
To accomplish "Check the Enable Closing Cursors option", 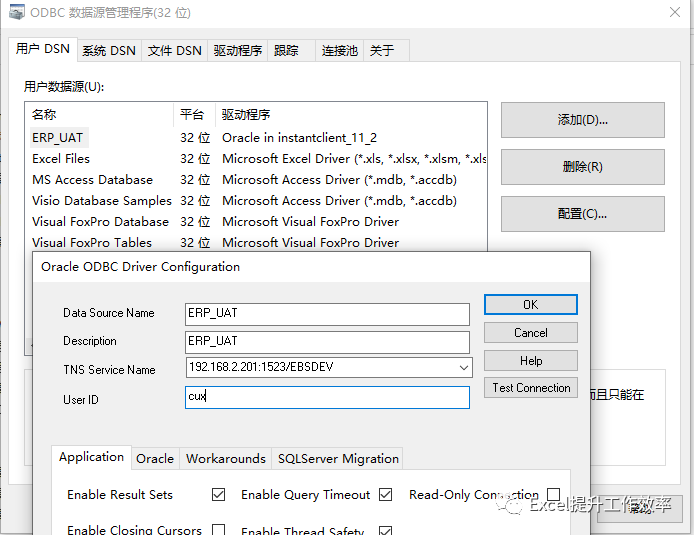I will (x=218, y=530).
